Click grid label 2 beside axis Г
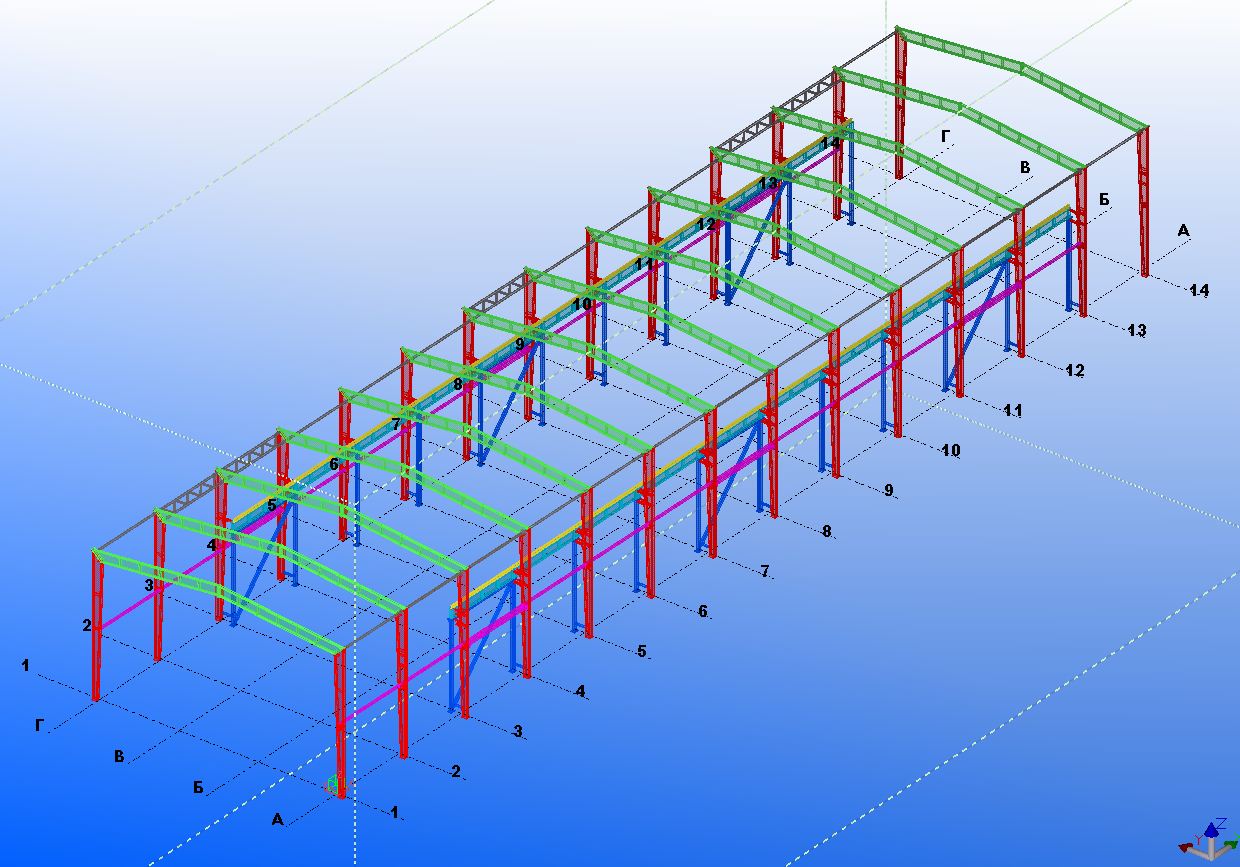Image resolution: width=1240 pixels, height=867 pixels. pos(87,625)
